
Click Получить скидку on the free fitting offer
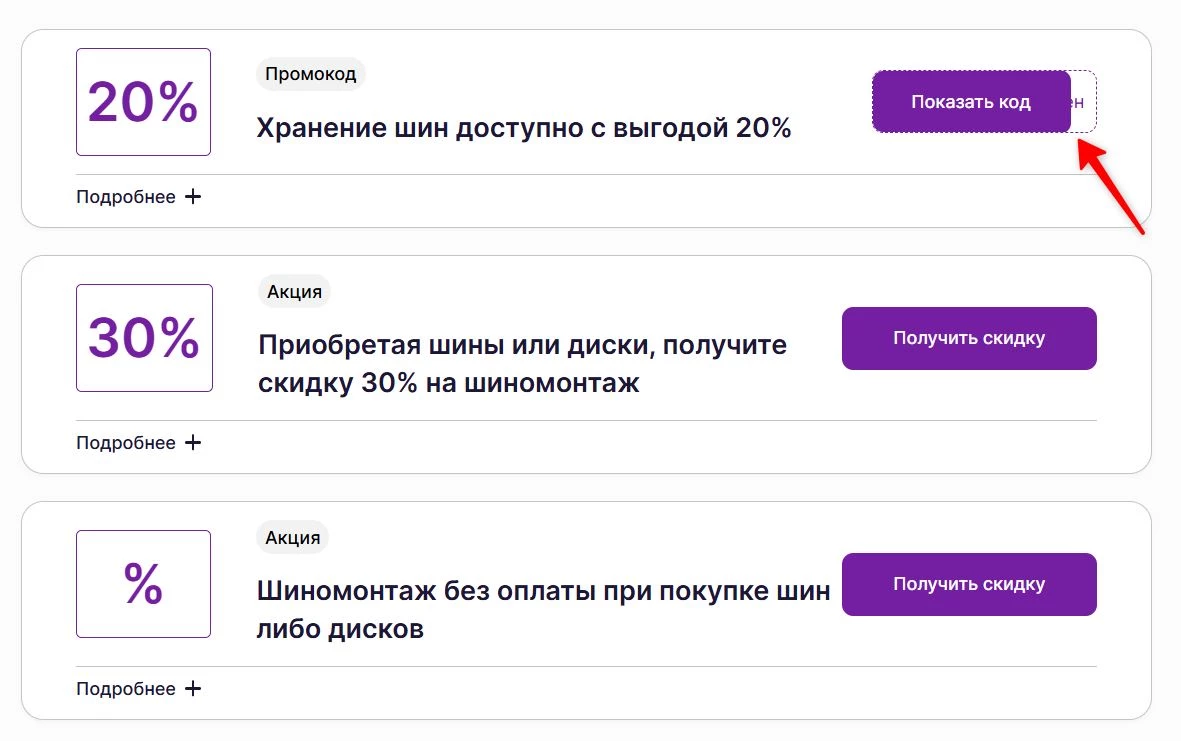pos(968,584)
